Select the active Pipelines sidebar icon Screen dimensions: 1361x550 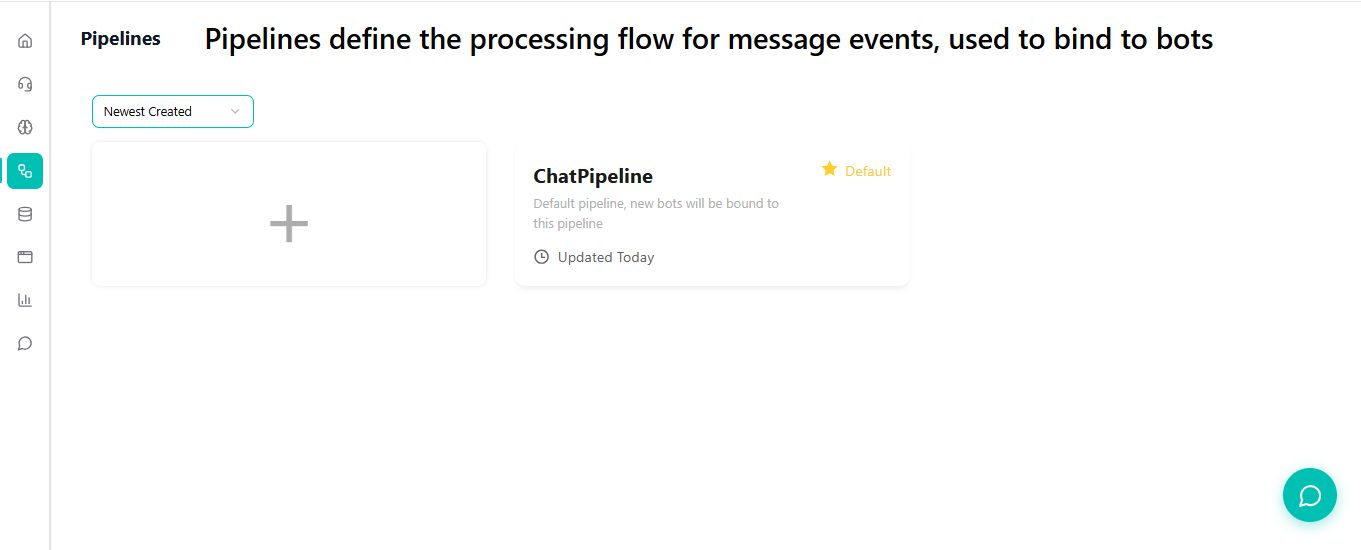coord(25,171)
